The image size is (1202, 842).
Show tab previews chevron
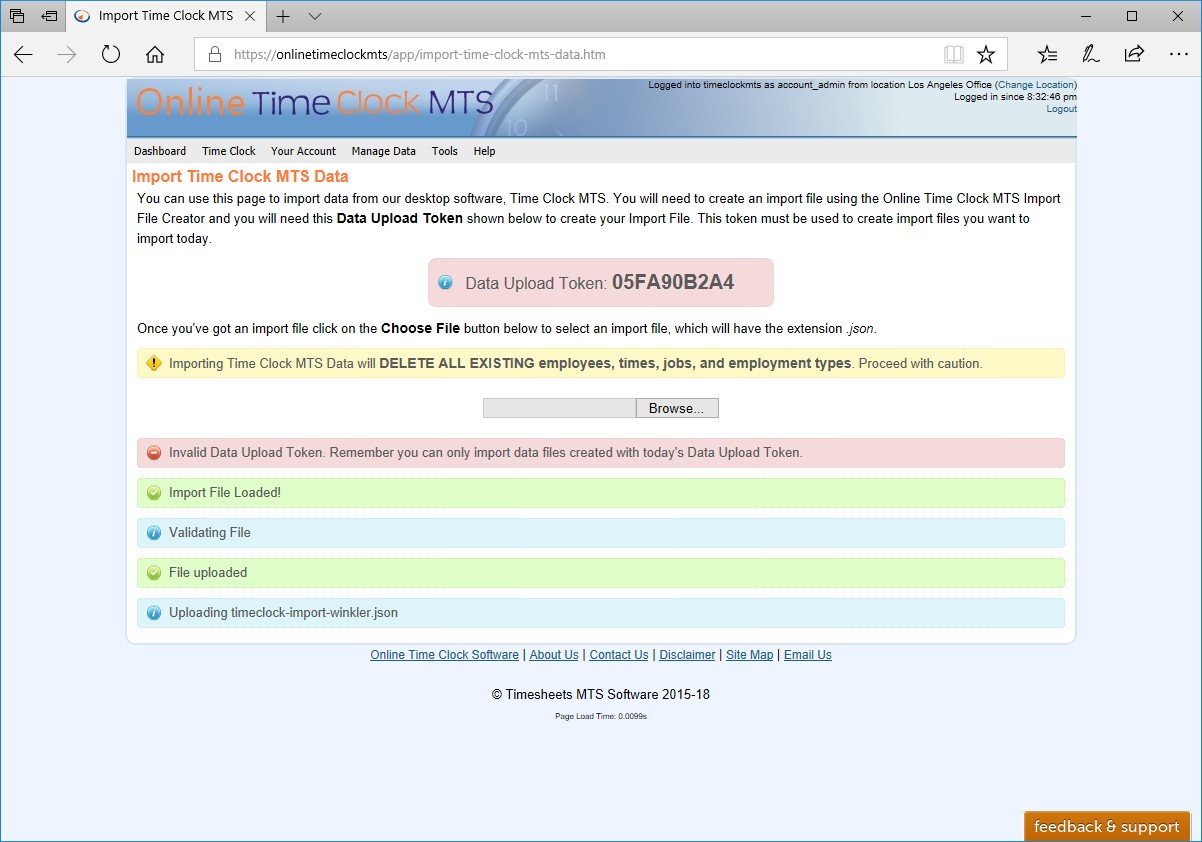coord(315,16)
